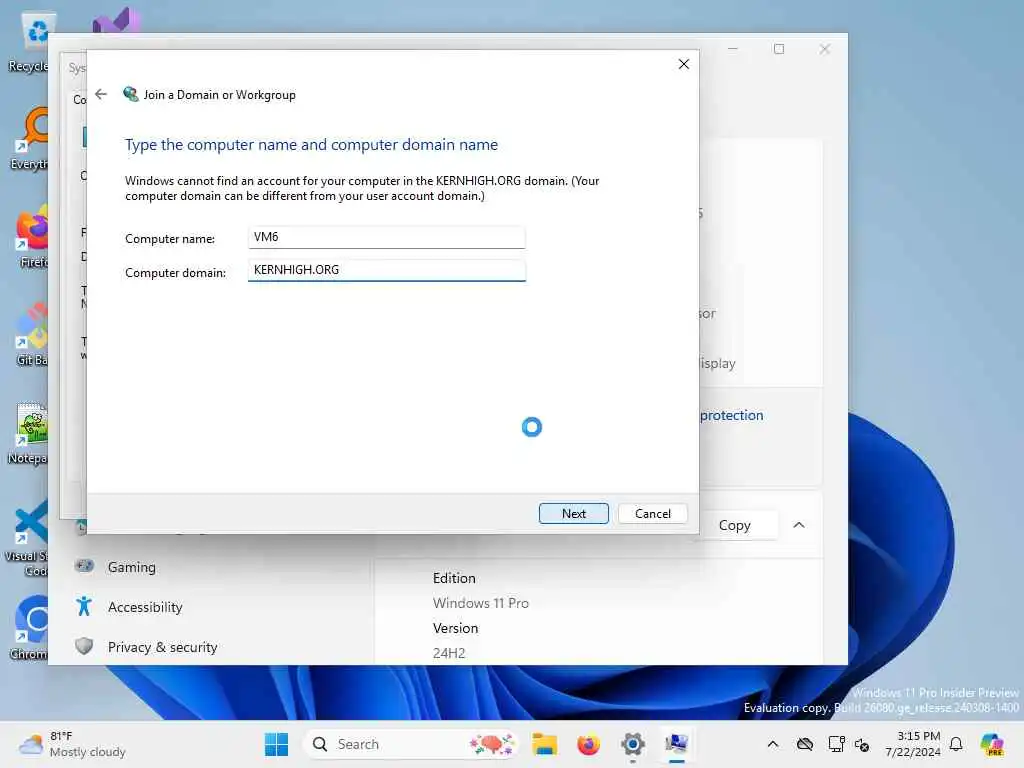Click the Accessibility figure icon in Settings
Viewport: 1024px width, 768px height.
pyautogui.click(x=84, y=607)
